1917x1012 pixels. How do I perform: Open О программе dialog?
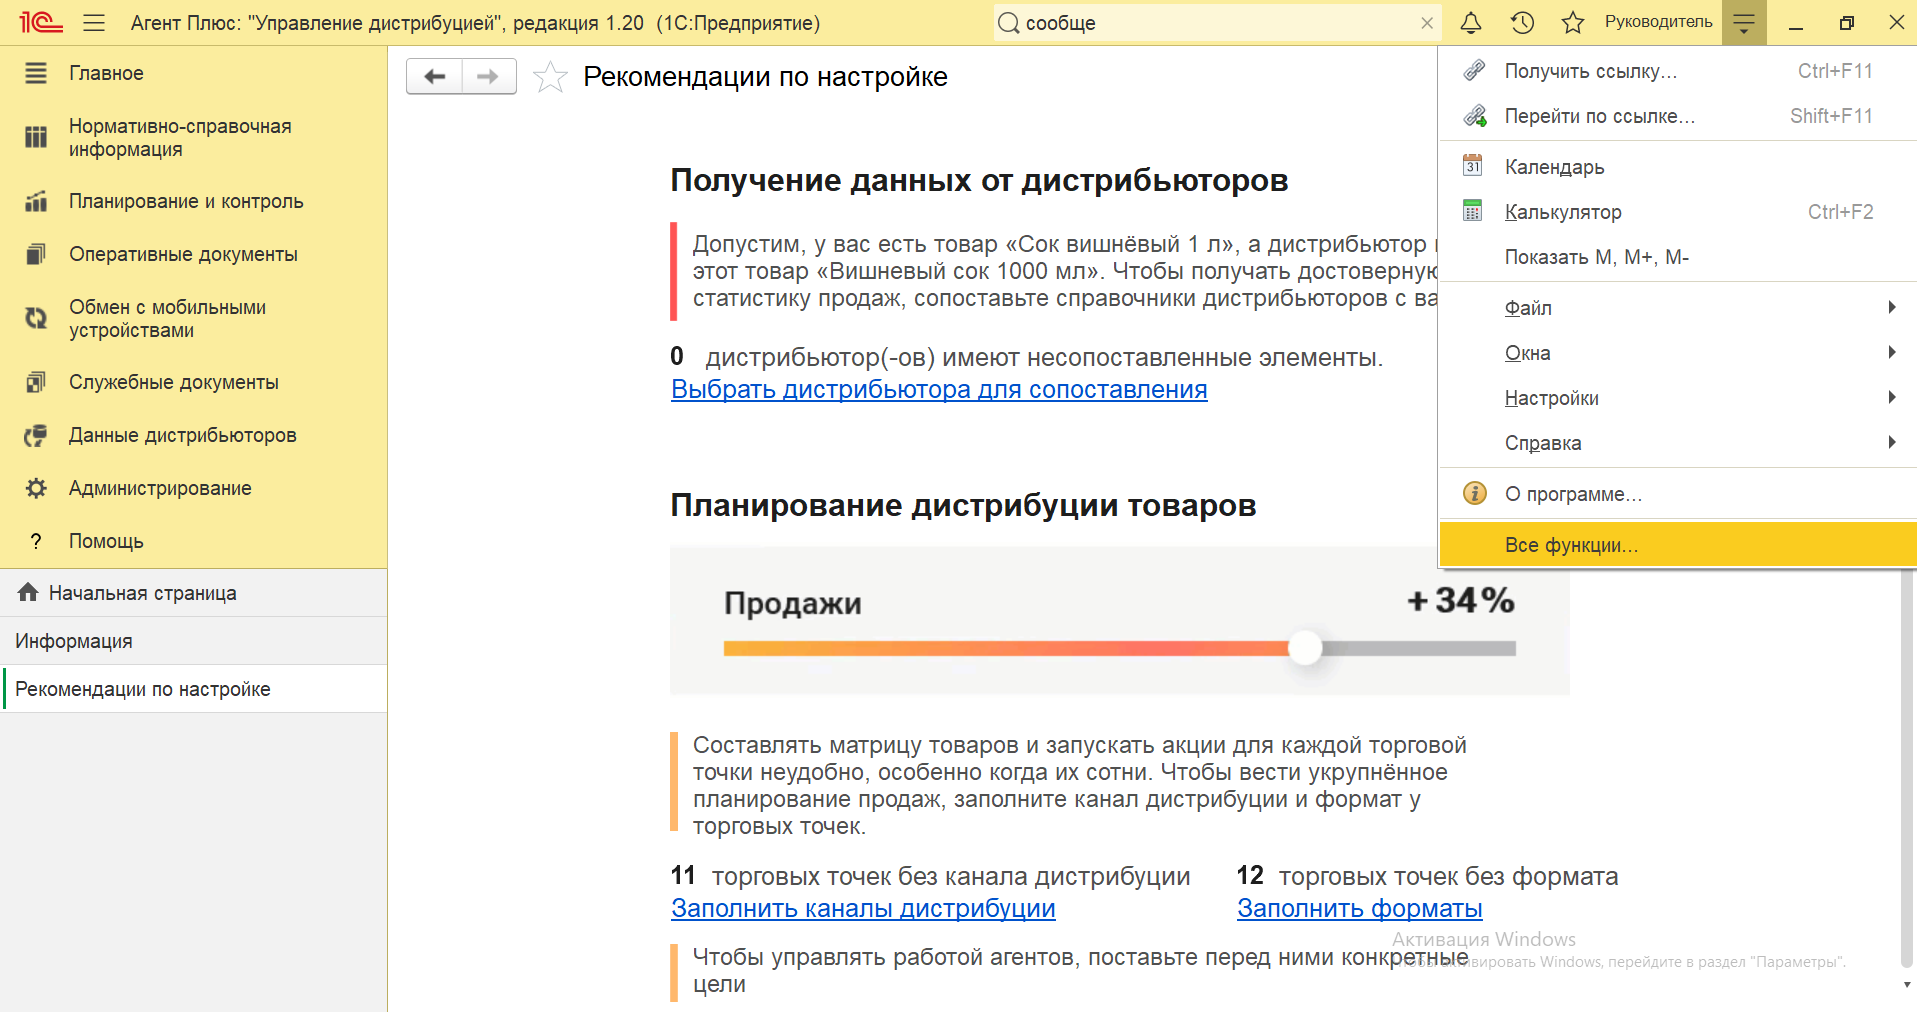[x=1677, y=494]
